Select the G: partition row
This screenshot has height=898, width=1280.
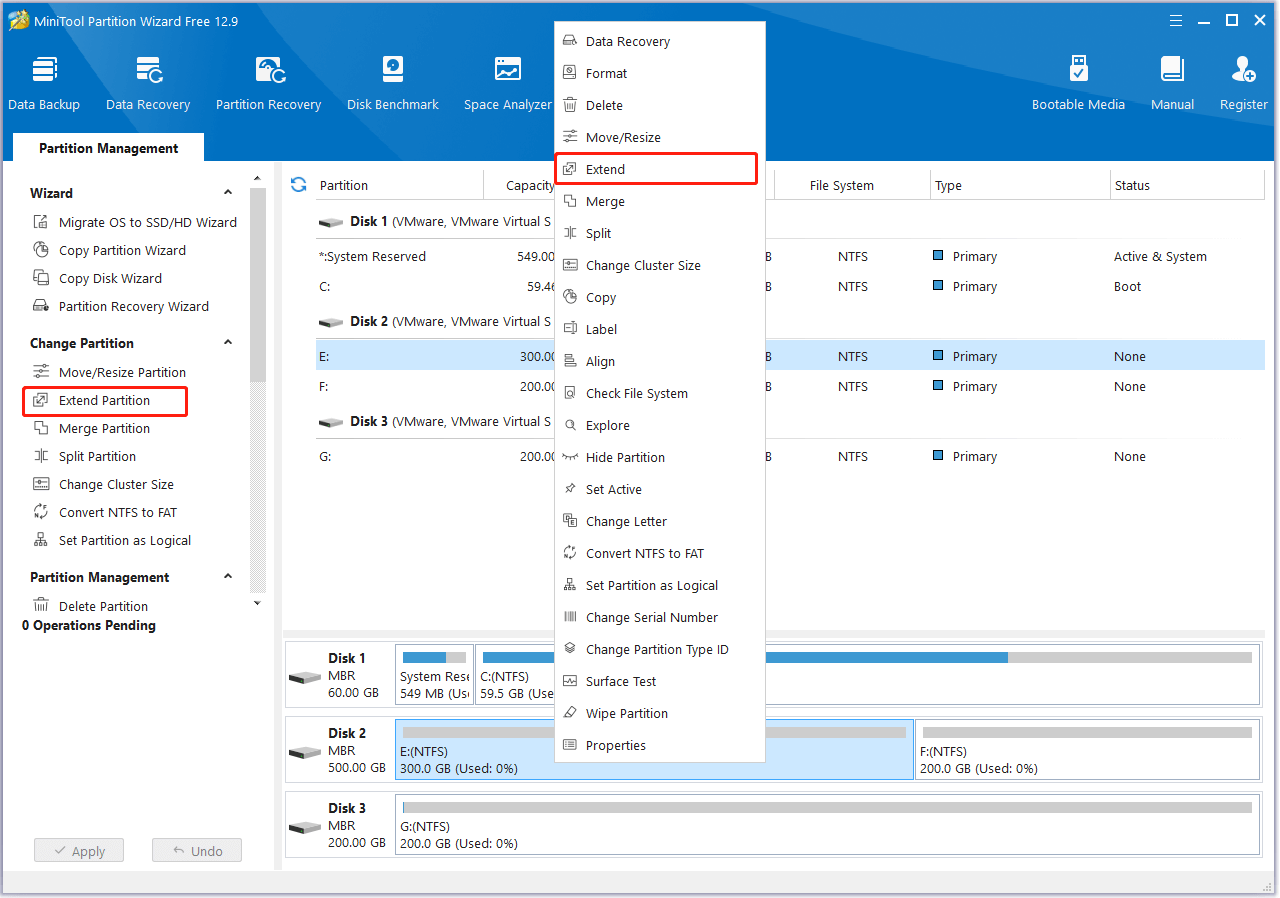pos(790,457)
